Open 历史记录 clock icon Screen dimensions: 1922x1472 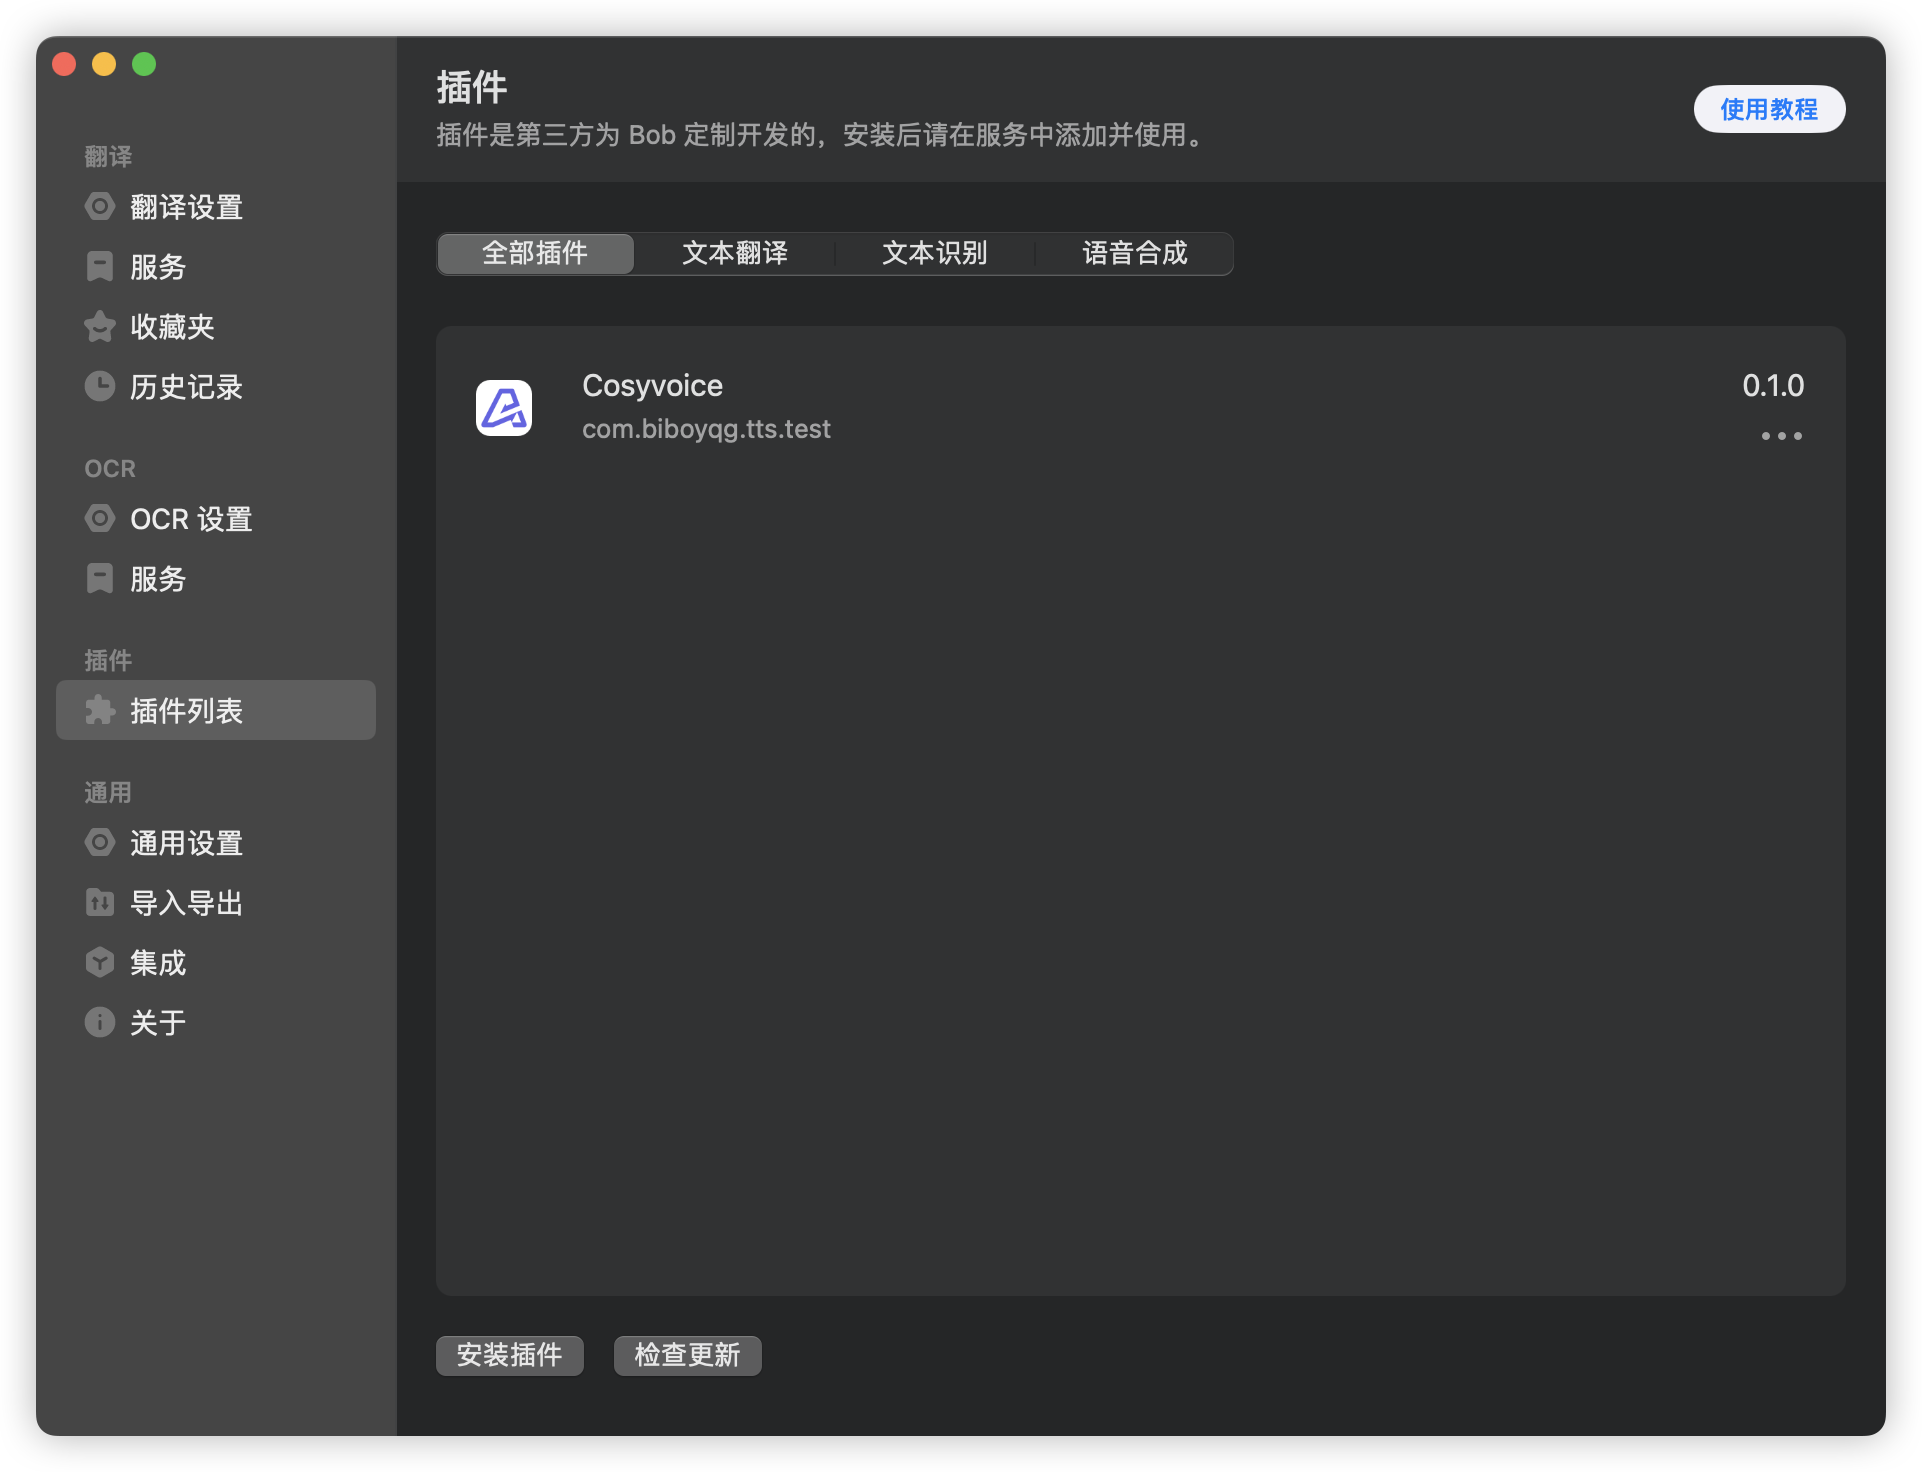pos(100,386)
